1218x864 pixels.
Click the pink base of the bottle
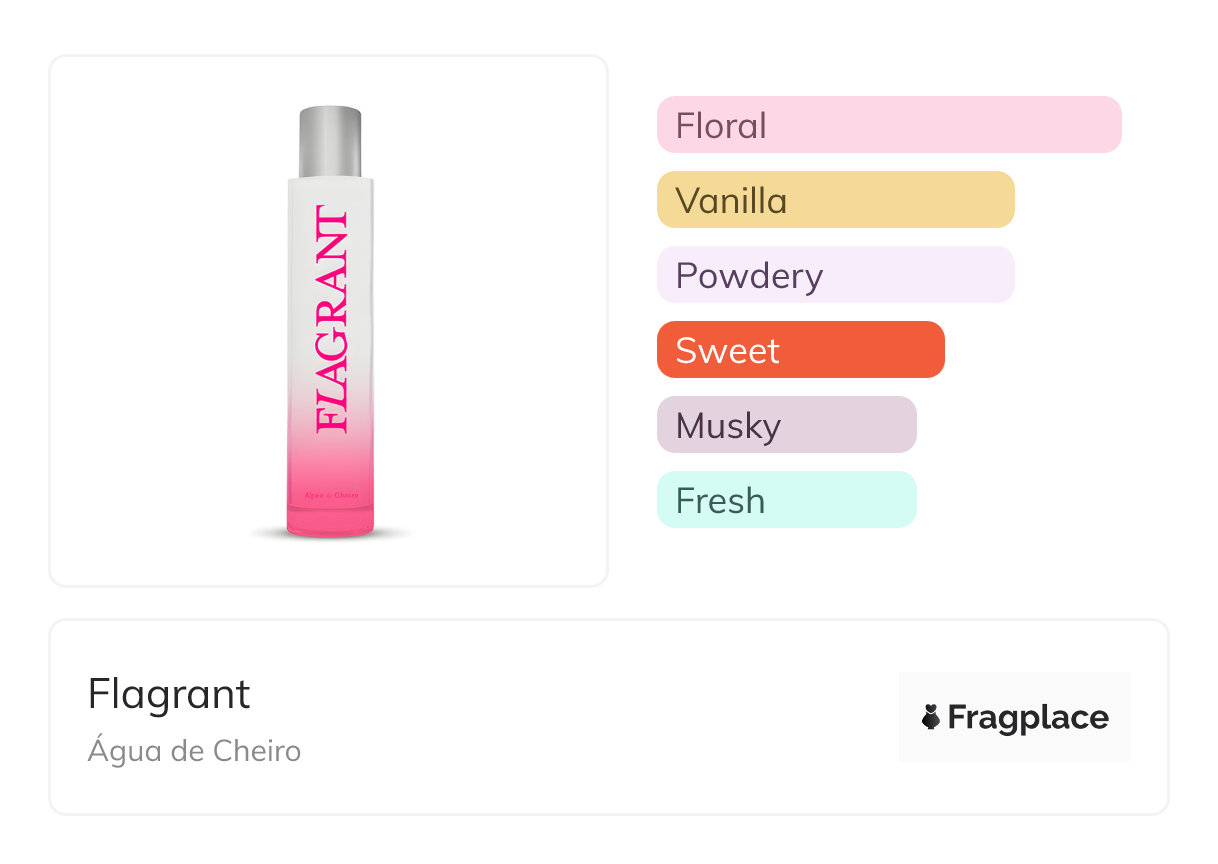[x=330, y=515]
